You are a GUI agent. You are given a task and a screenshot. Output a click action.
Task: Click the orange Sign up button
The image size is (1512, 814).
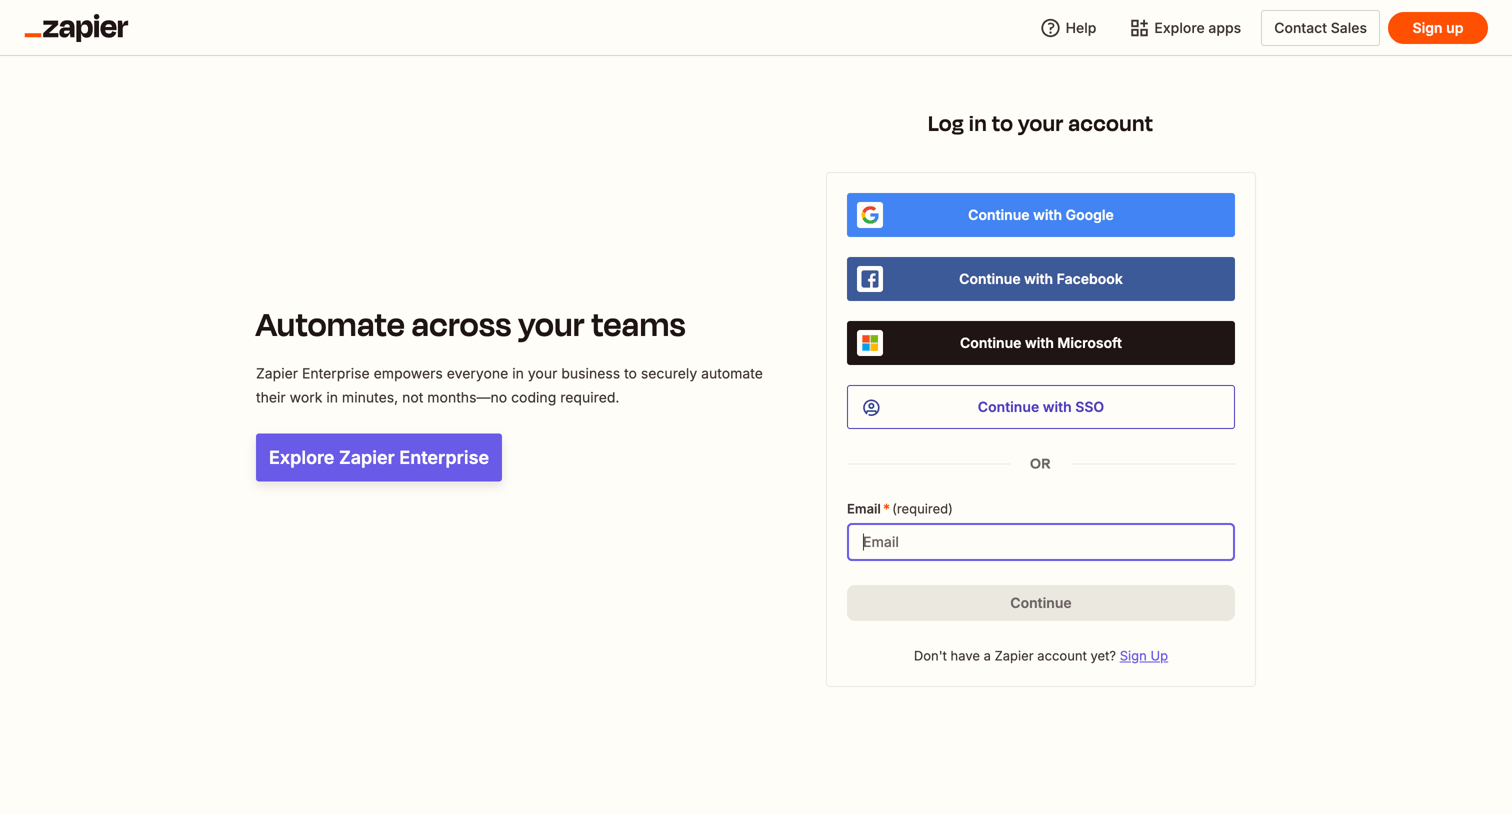tap(1437, 28)
